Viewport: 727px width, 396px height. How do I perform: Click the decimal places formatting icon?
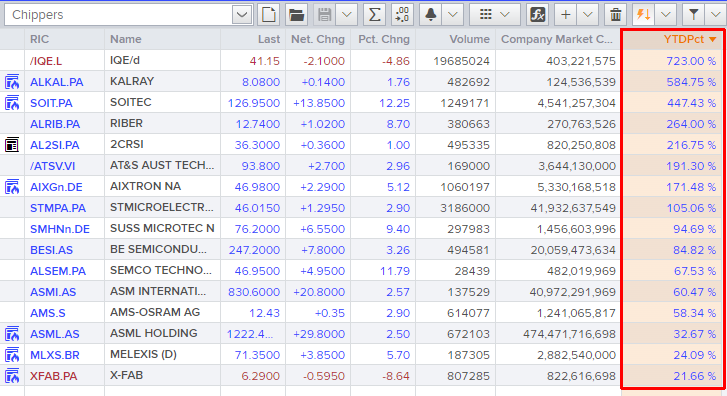(x=402, y=15)
